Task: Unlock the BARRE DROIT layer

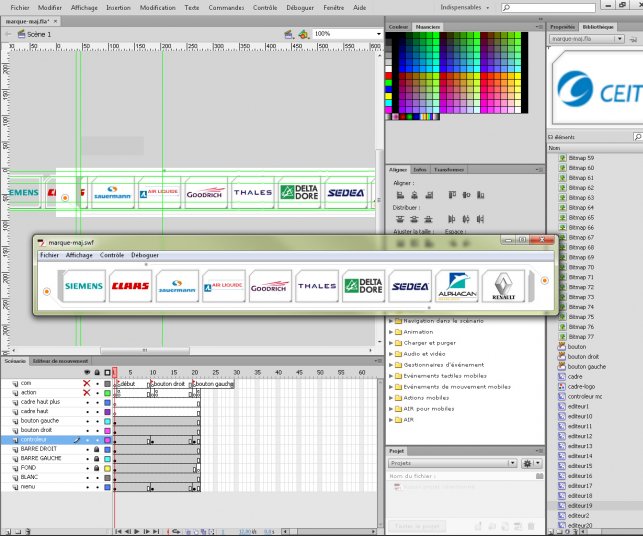Action: click(x=97, y=449)
